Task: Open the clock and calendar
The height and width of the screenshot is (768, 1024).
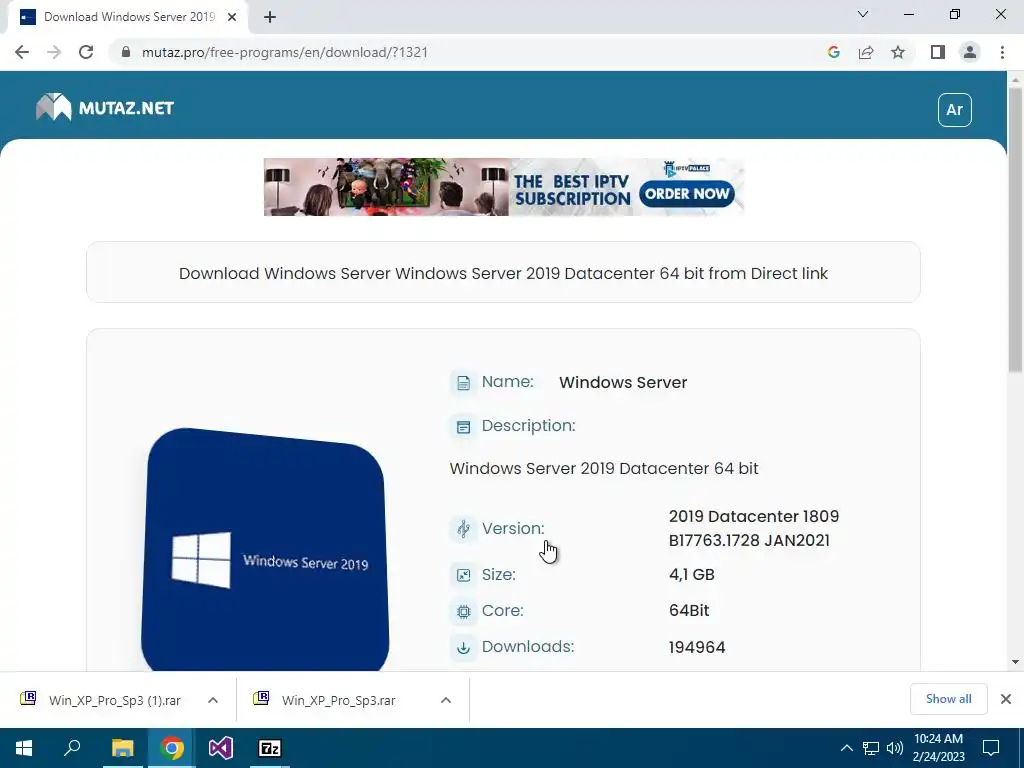Action: point(938,748)
